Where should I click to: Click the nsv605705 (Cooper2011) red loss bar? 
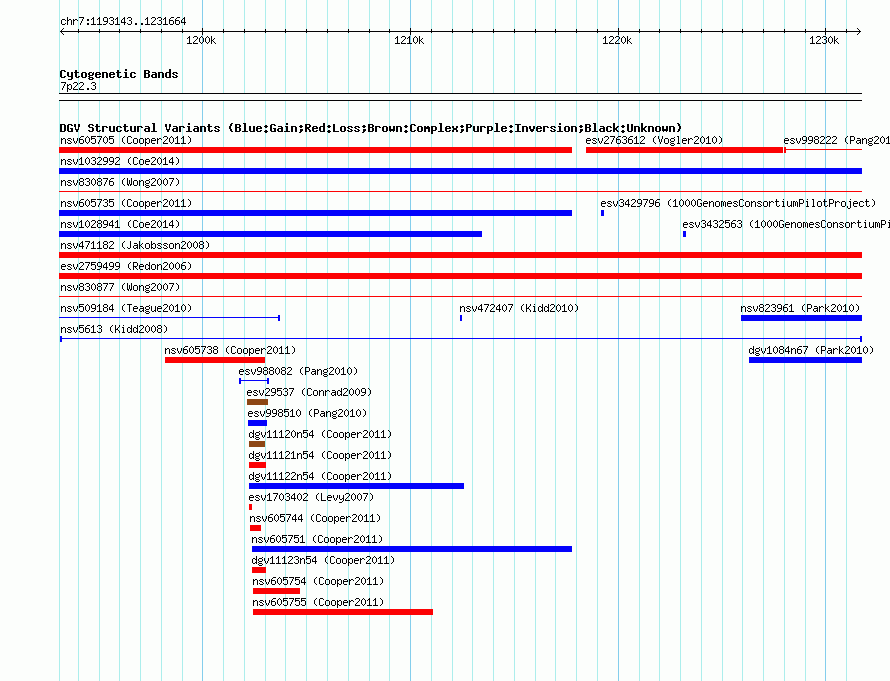click(316, 150)
